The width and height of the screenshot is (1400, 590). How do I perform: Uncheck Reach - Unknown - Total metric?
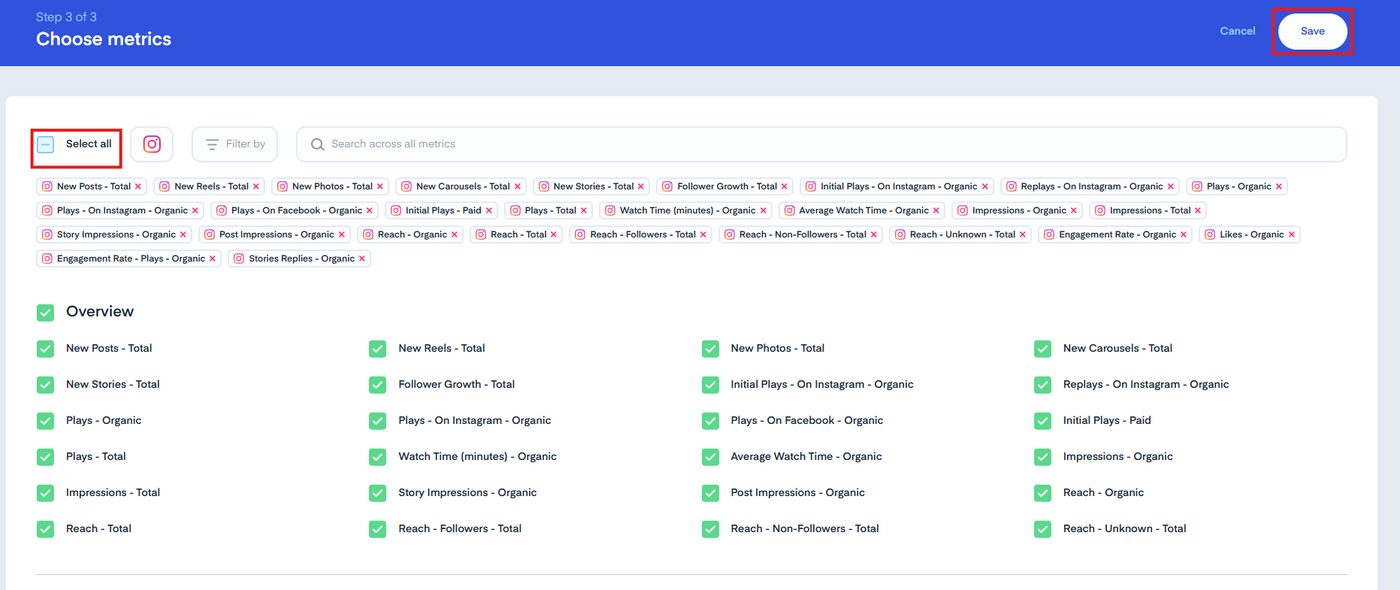click(1042, 529)
